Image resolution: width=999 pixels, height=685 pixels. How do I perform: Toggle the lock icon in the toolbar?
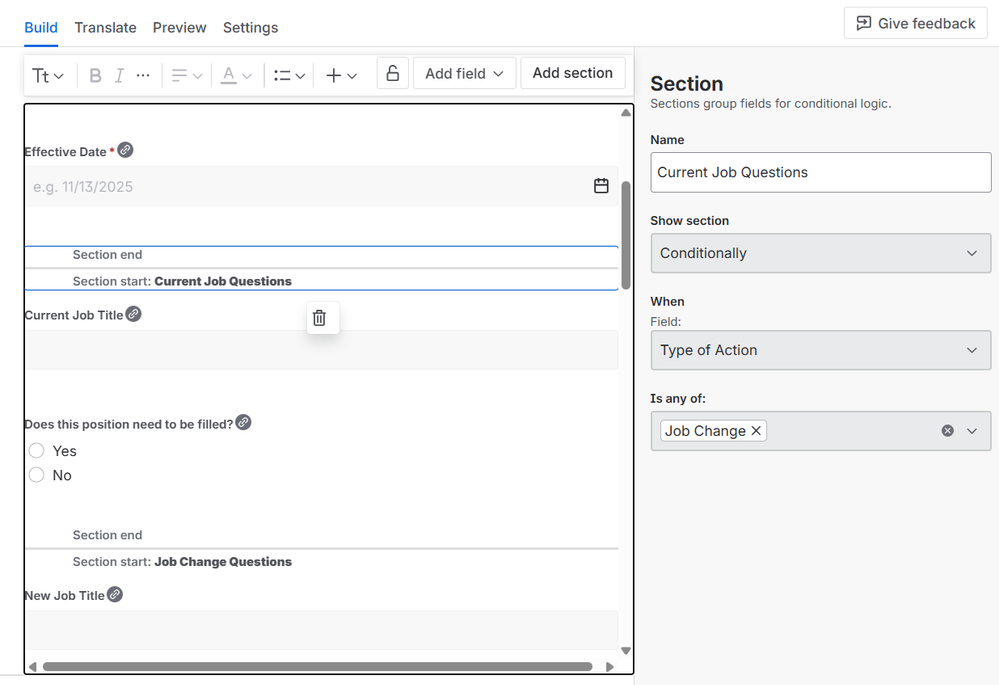pyautogui.click(x=392, y=72)
